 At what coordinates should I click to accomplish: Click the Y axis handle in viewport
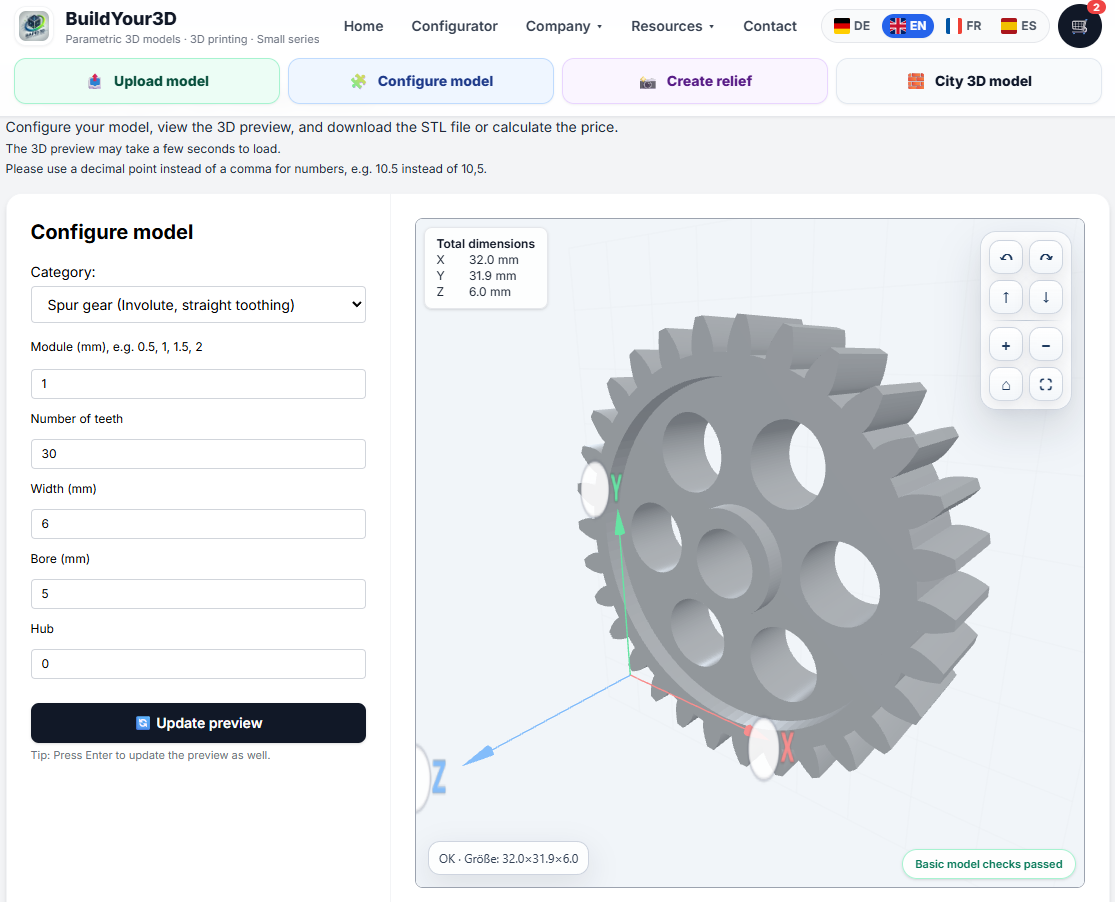point(595,489)
